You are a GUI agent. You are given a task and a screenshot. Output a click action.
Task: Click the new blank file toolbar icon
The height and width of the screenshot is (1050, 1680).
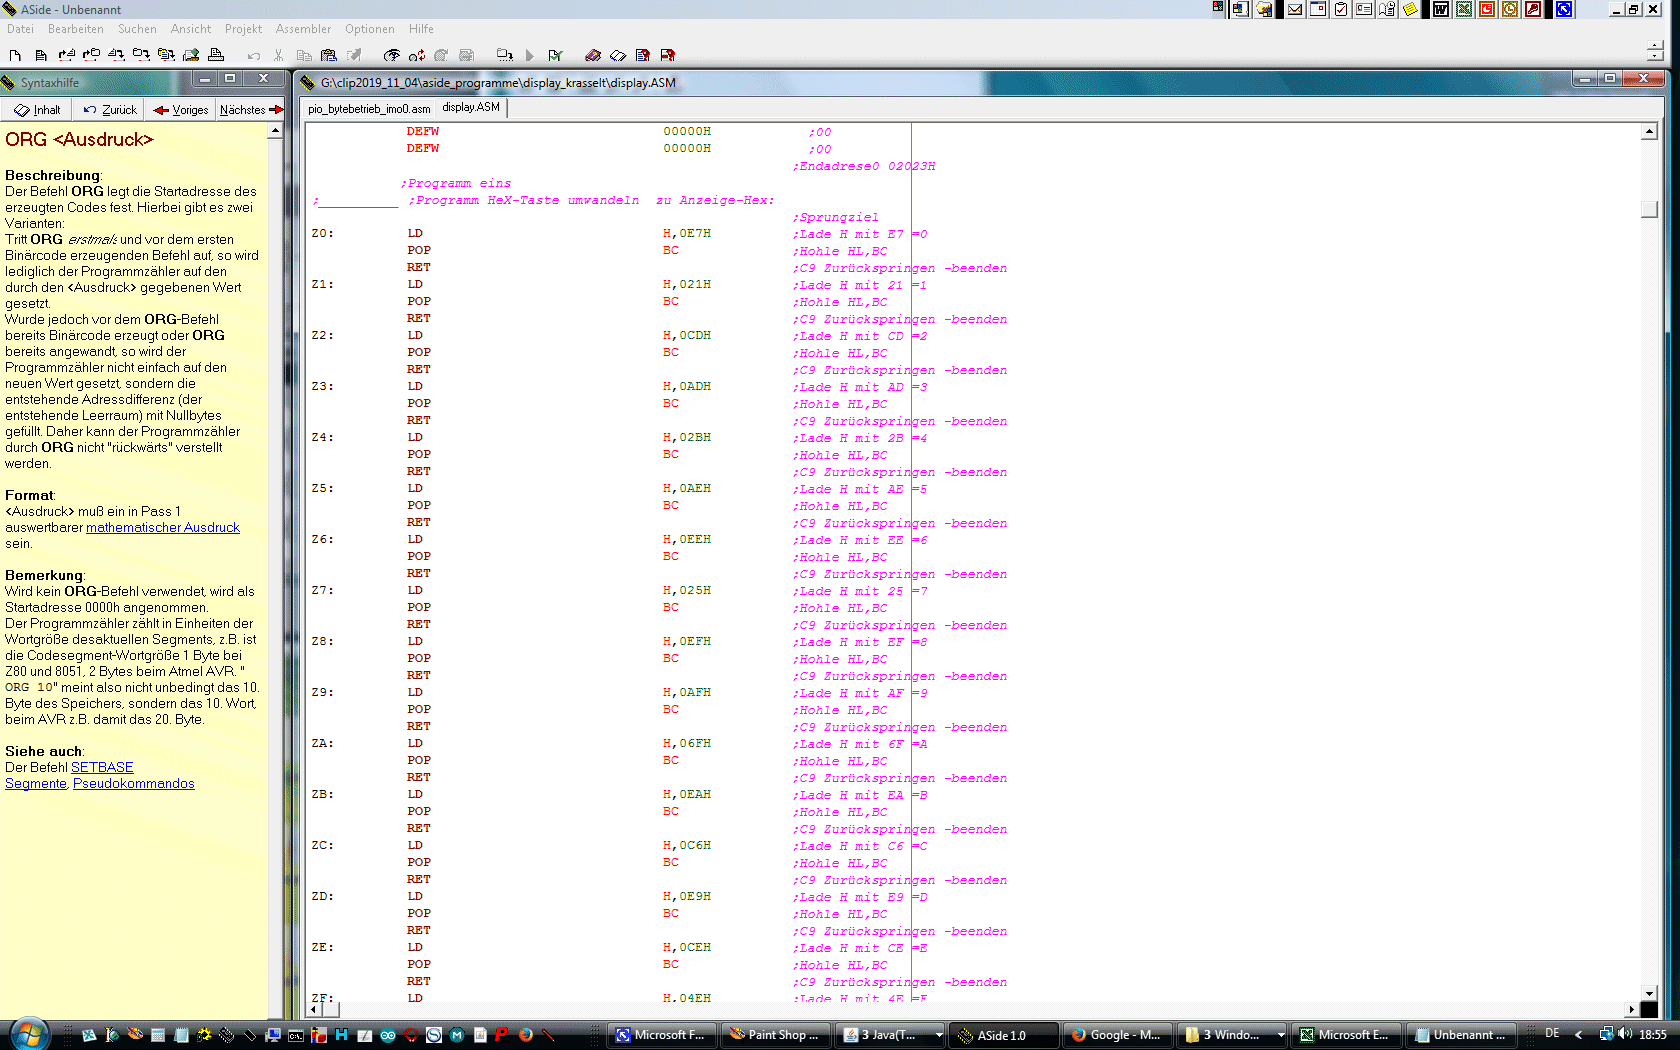click(15, 55)
